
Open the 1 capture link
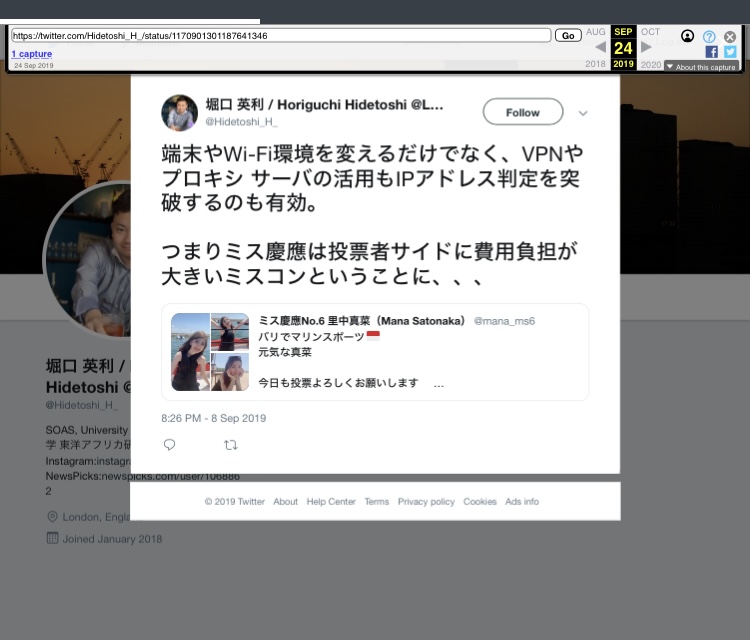[32, 54]
